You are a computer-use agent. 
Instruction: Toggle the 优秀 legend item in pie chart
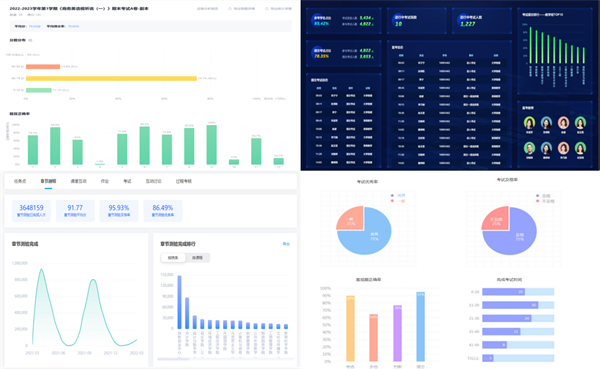tap(398, 195)
